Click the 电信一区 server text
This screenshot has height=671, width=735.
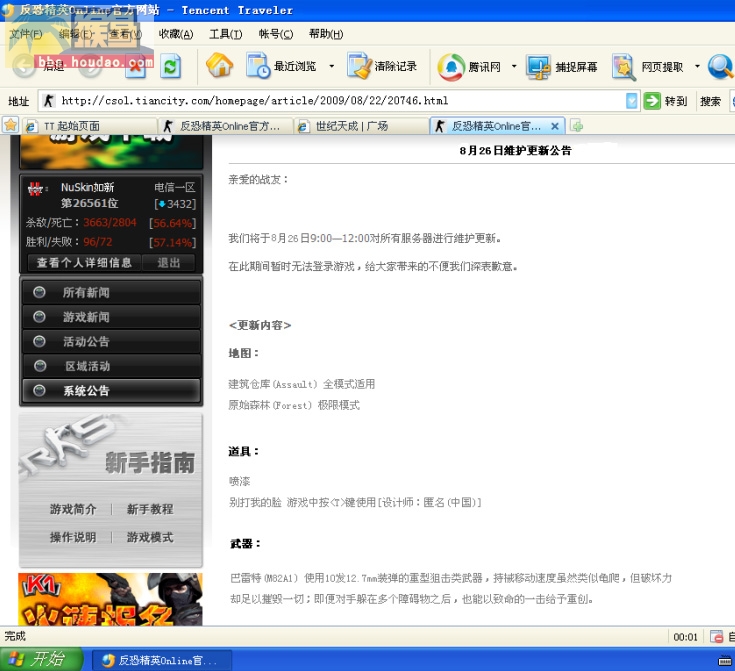(174, 188)
